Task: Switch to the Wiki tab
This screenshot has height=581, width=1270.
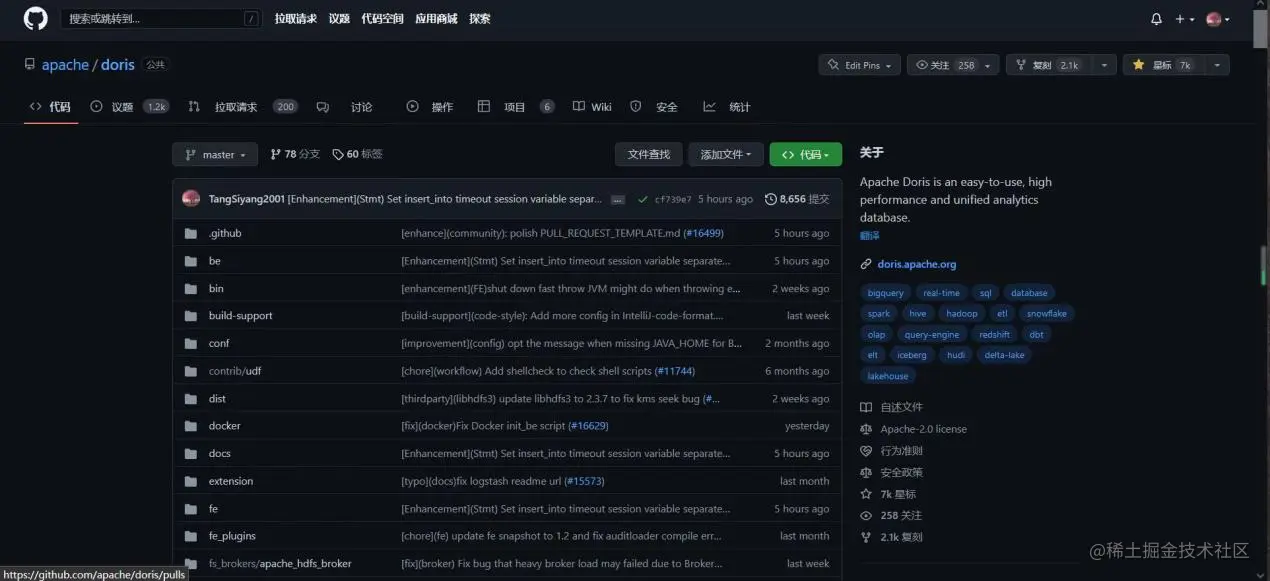Action: (592, 107)
